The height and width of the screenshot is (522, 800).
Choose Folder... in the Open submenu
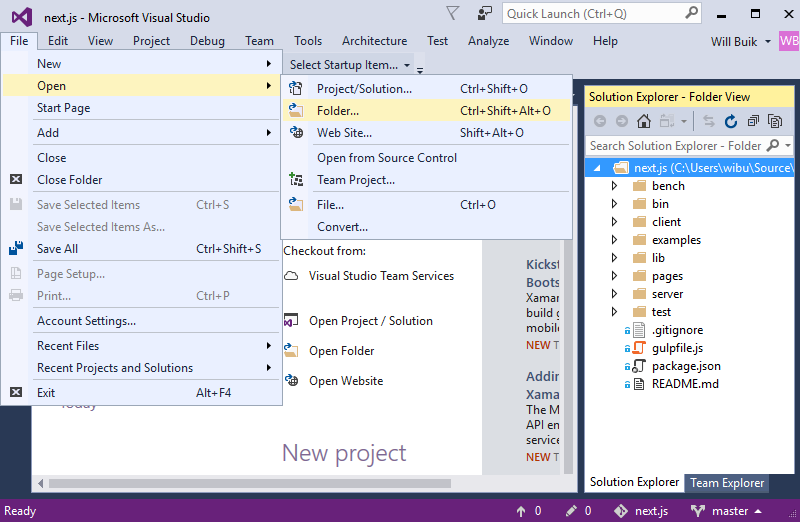(426, 111)
